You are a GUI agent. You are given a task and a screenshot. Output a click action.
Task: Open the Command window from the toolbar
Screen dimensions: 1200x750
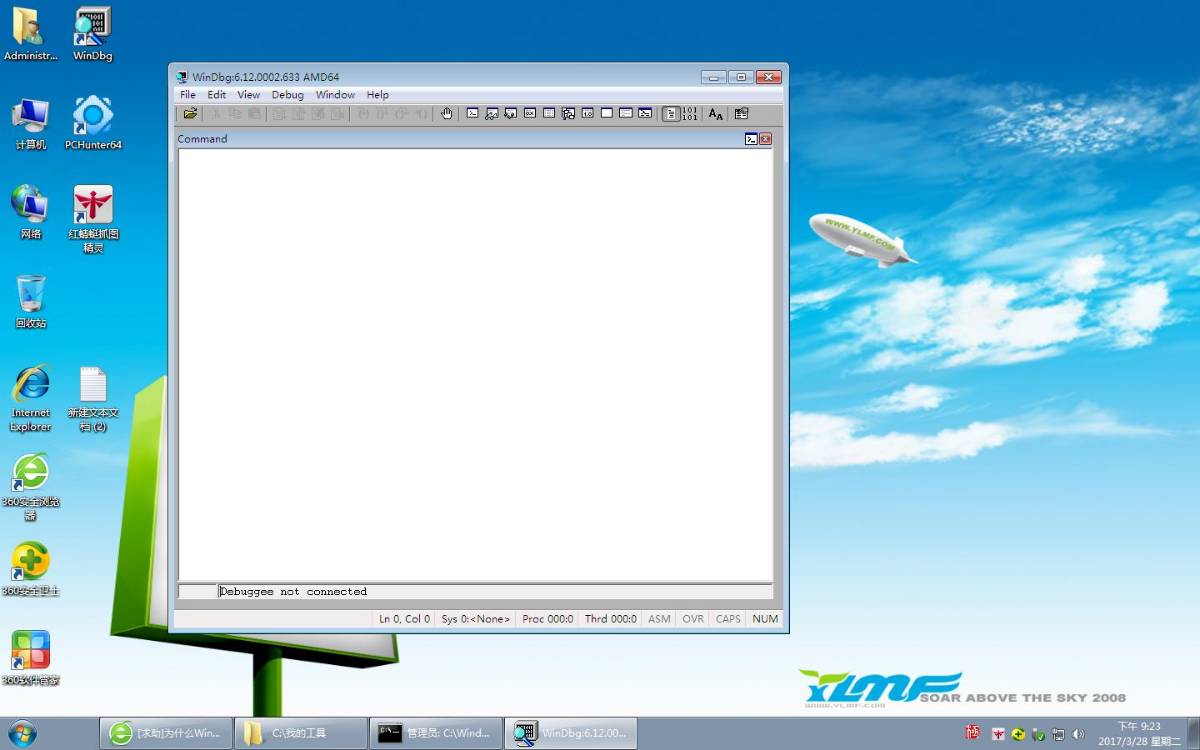click(473, 113)
